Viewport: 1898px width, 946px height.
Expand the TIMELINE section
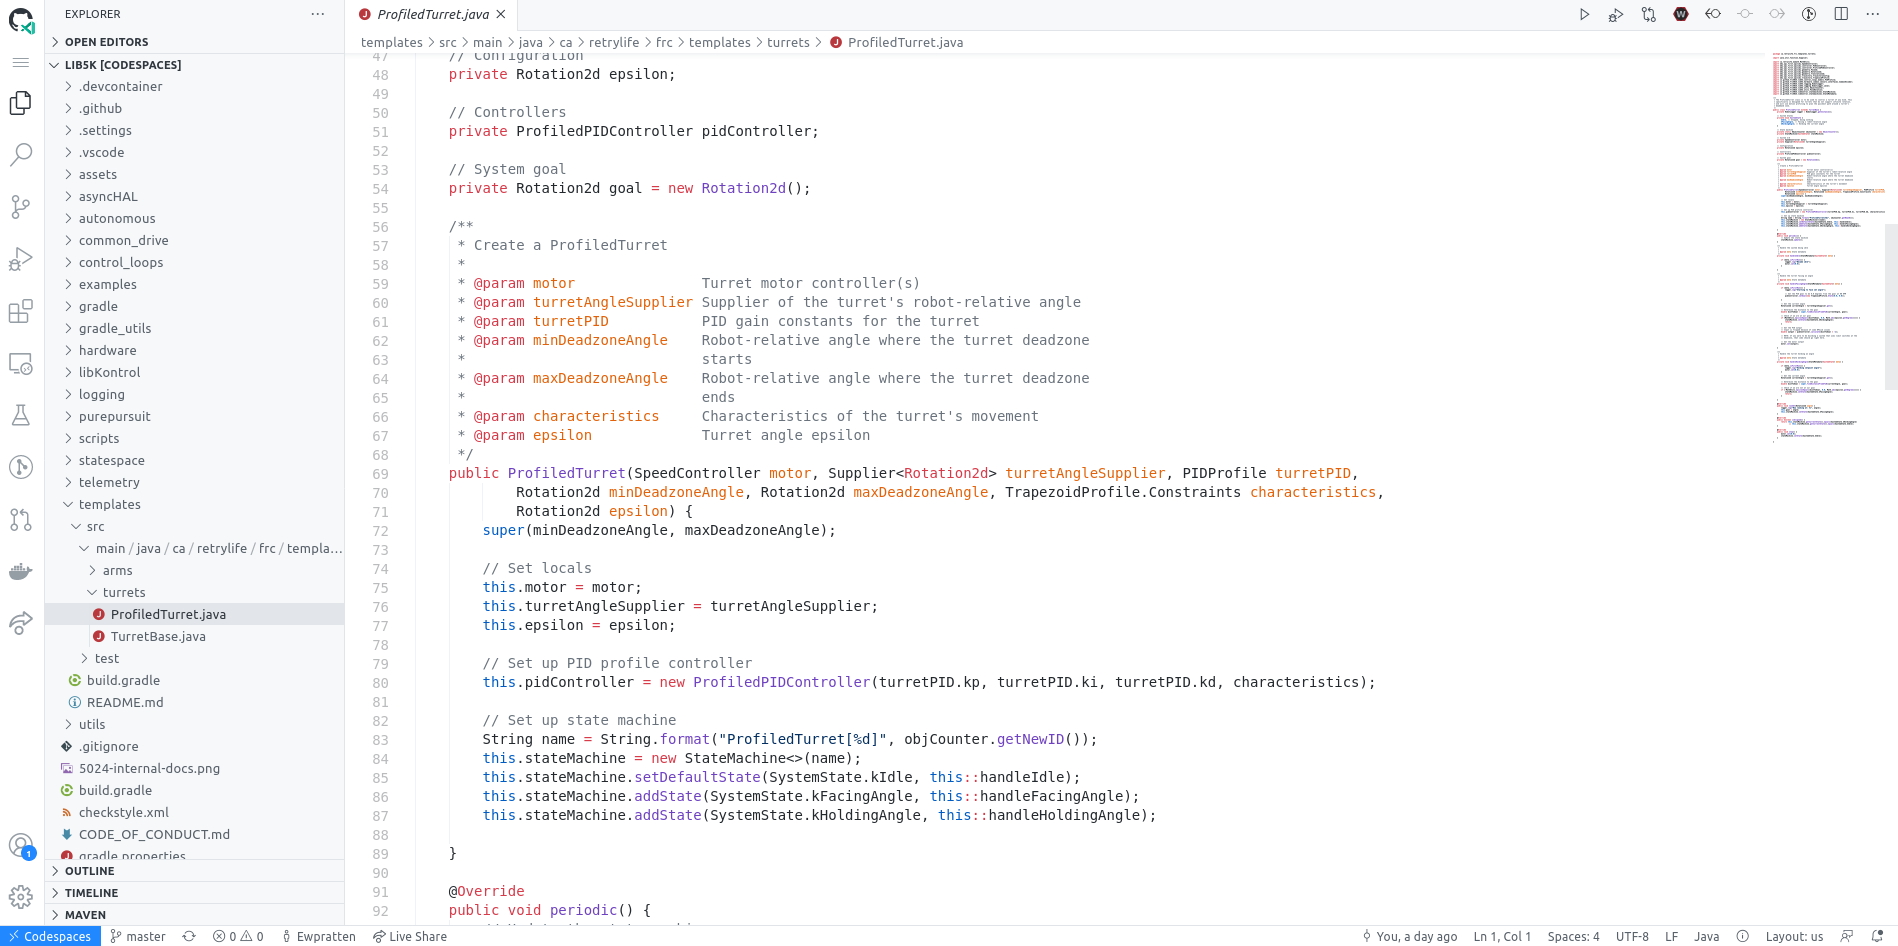click(x=91, y=893)
